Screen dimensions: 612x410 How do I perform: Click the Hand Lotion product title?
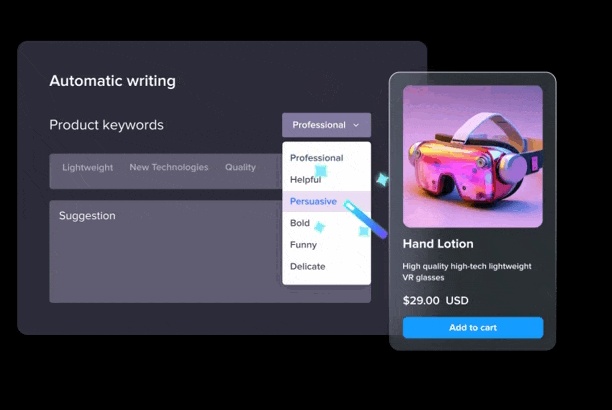(x=438, y=244)
